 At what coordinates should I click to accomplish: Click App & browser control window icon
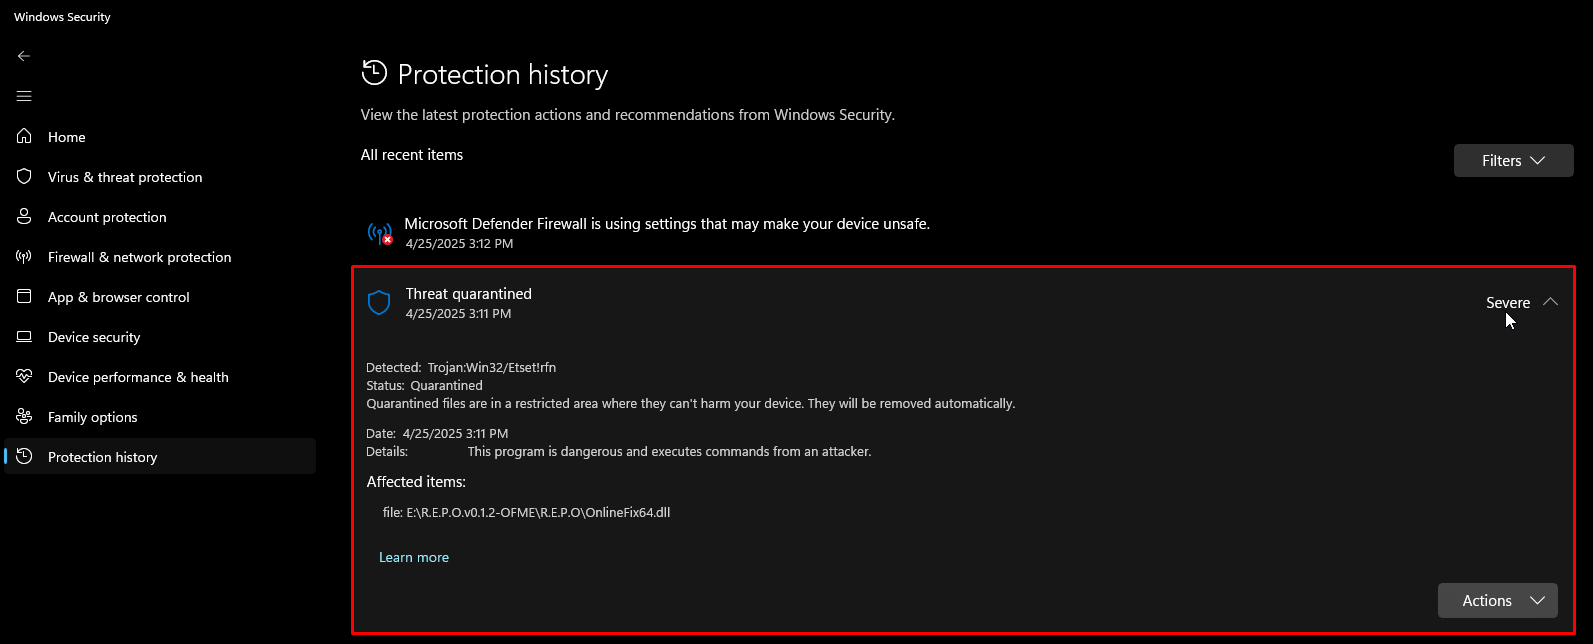(x=25, y=297)
